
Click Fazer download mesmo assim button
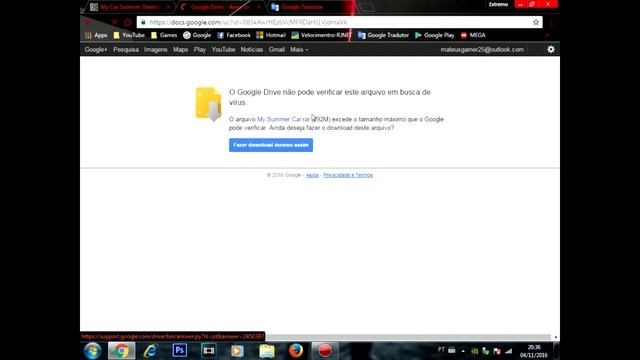click(x=271, y=145)
